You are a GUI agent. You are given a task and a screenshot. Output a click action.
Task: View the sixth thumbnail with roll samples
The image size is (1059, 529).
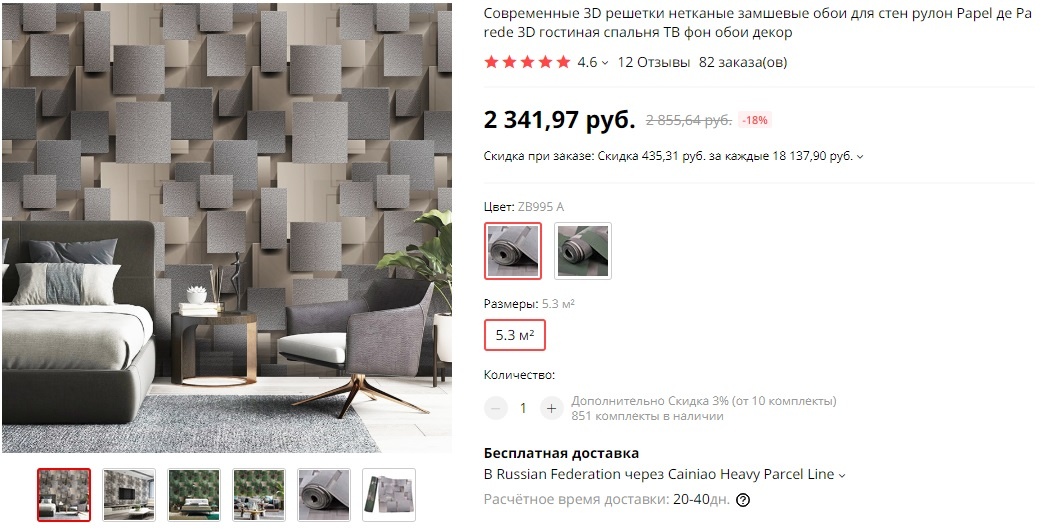[x=389, y=495]
